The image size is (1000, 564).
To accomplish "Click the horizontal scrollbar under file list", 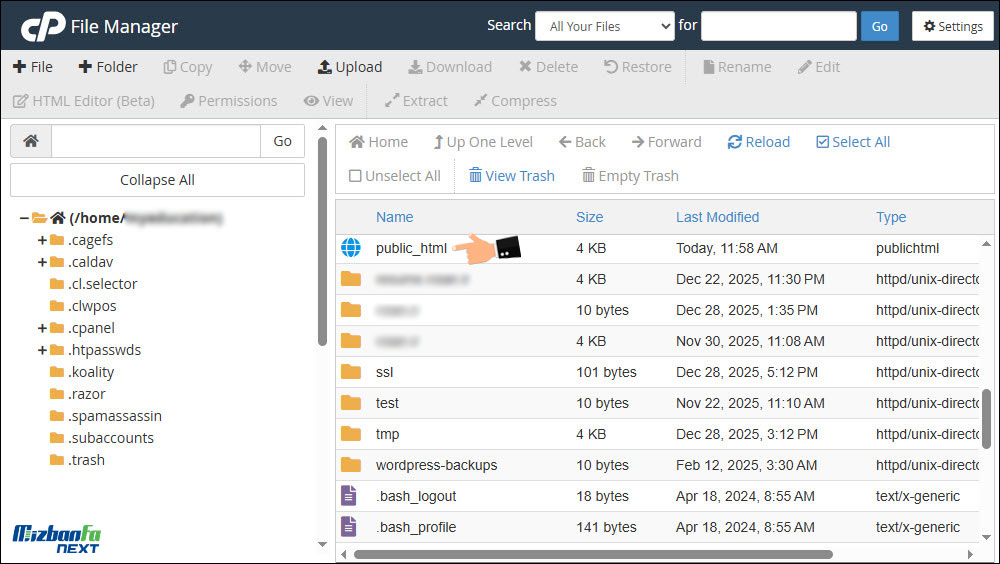I will coord(592,554).
